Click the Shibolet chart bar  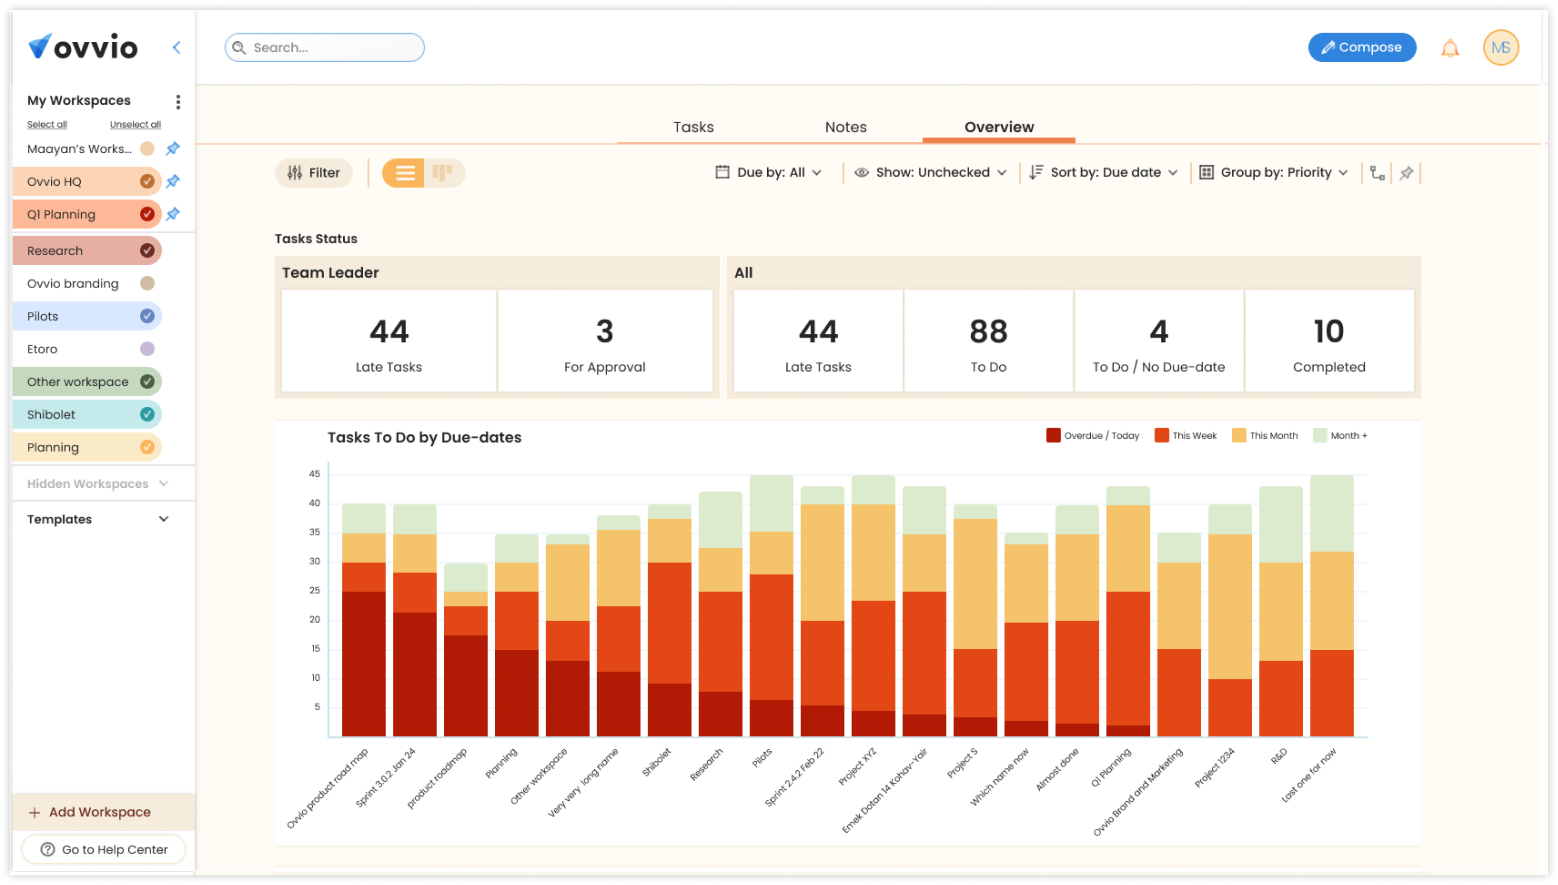coord(670,620)
